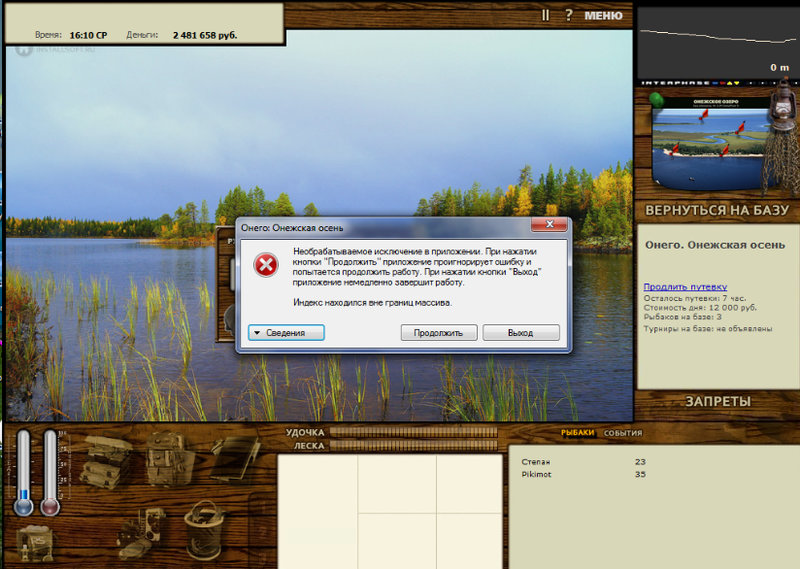Click the red error icon in the dialog

point(266,265)
